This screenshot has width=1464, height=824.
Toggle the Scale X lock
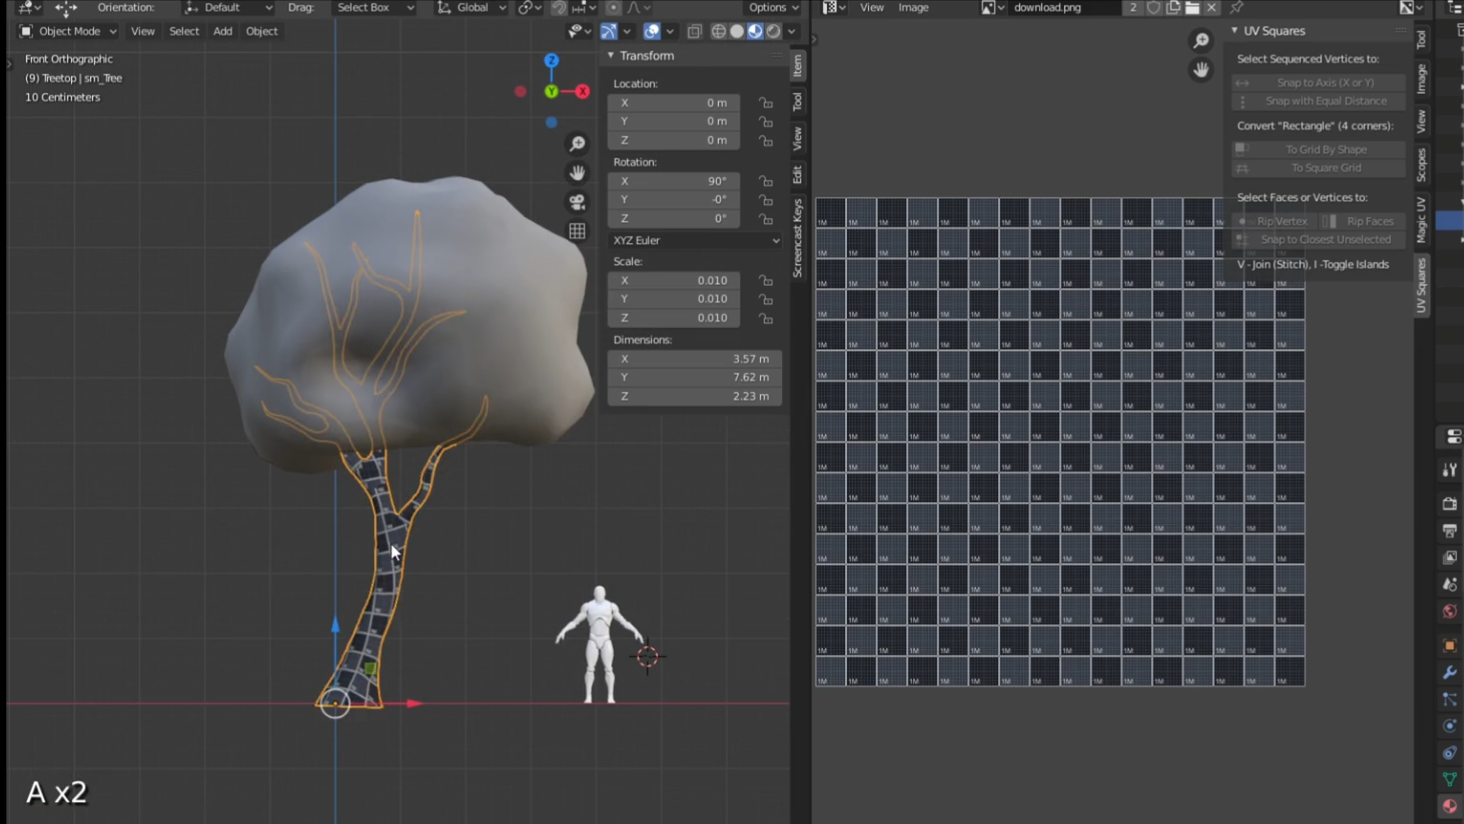(x=766, y=281)
